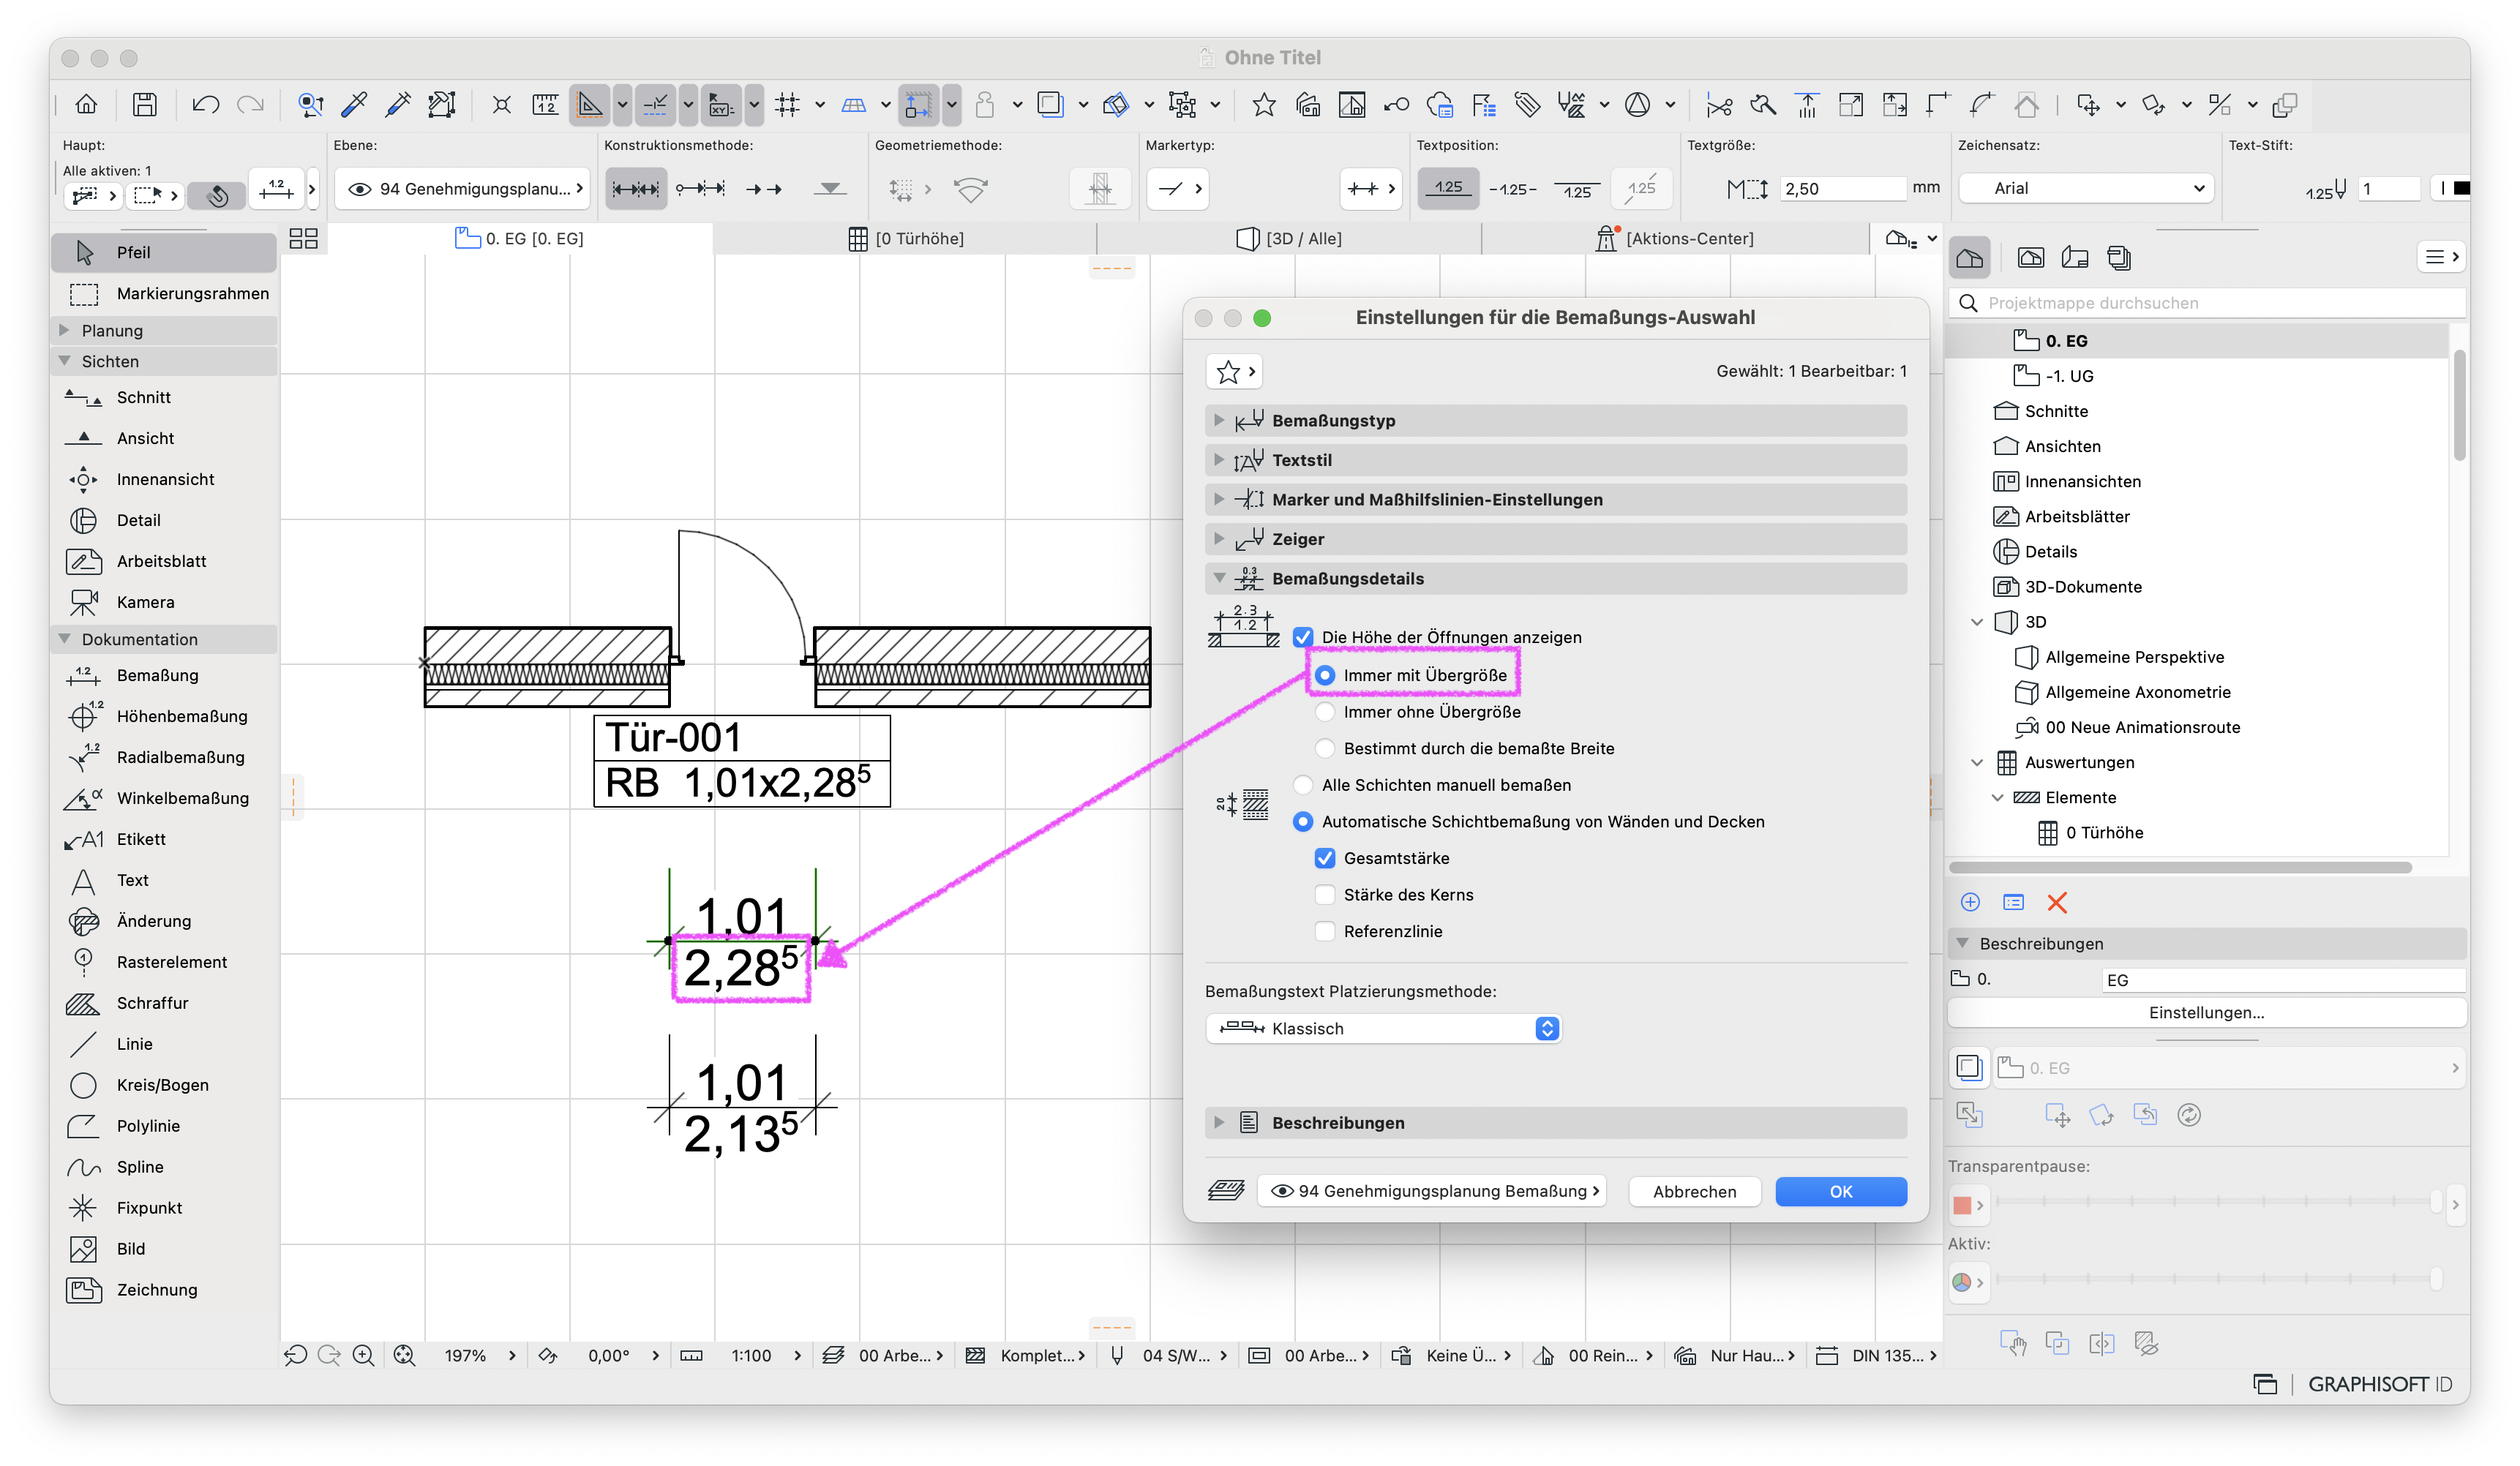The height and width of the screenshot is (1466, 2520).
Task: Select the Winkelbemaßung angle dimension tool
Action: tap(163, 798)
